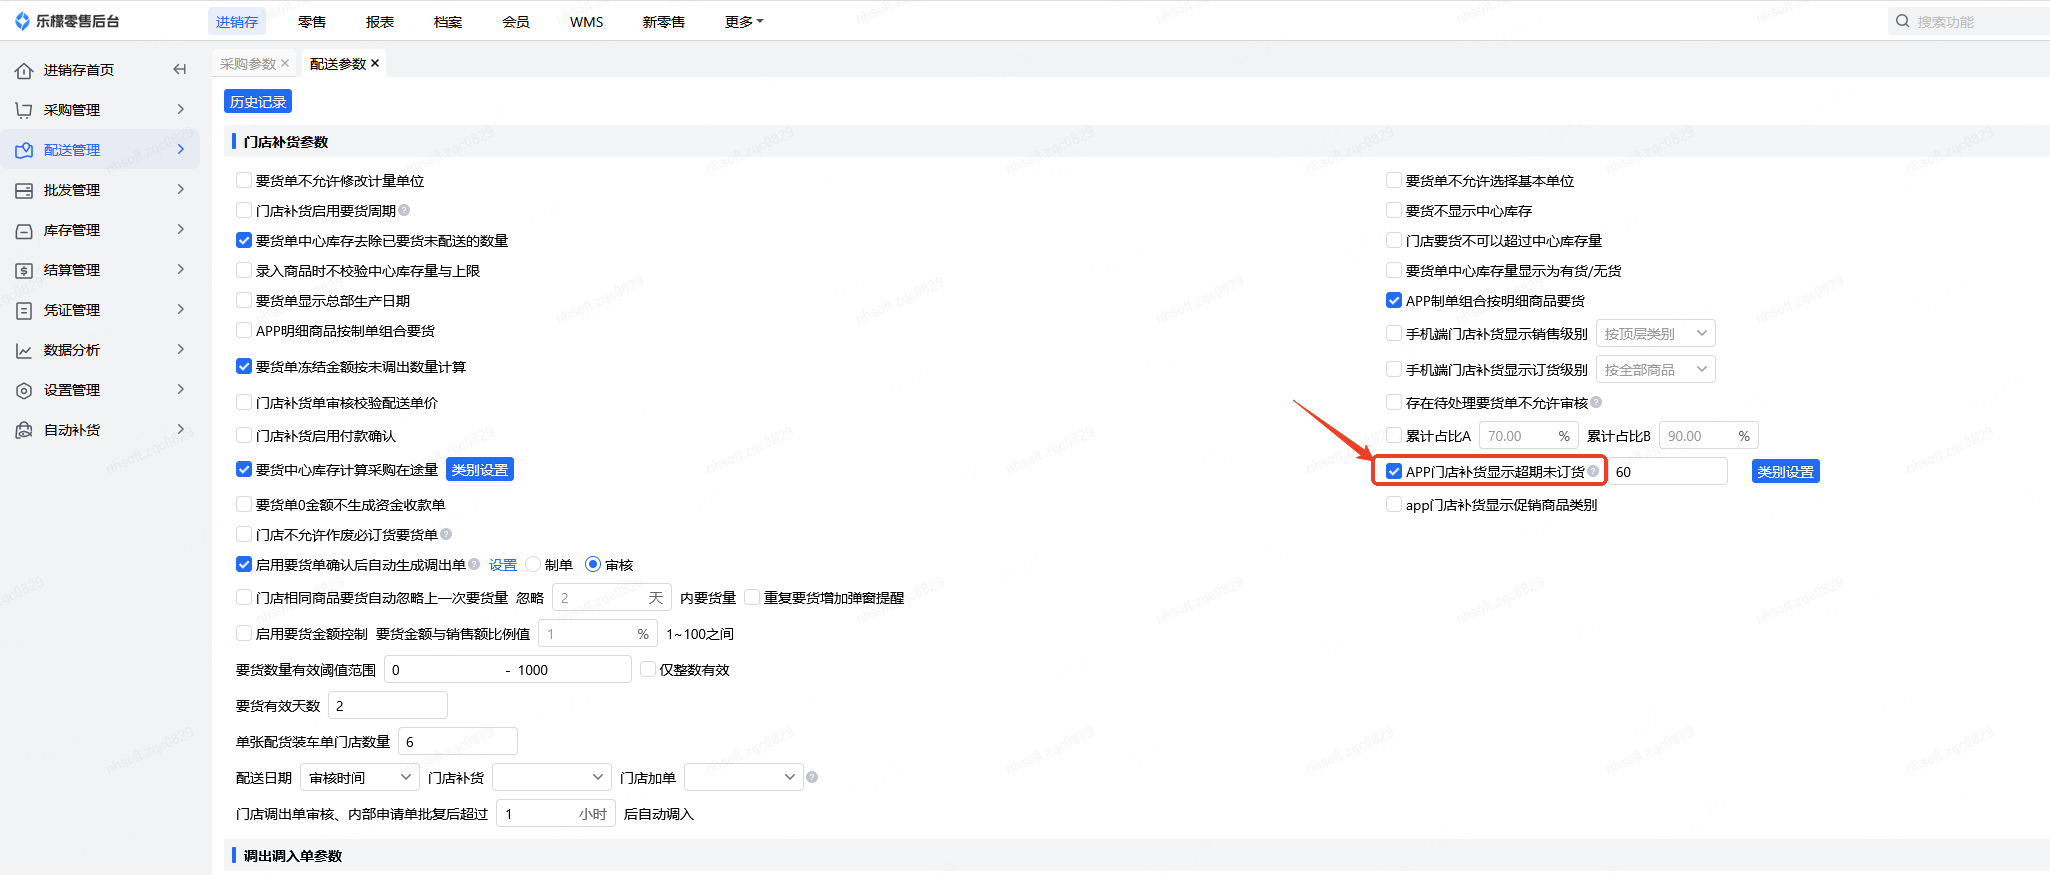The height and width of the screenshot is (875, 2050).
Task: Click the 设置管理 gear icon
Action: point(24,390)
